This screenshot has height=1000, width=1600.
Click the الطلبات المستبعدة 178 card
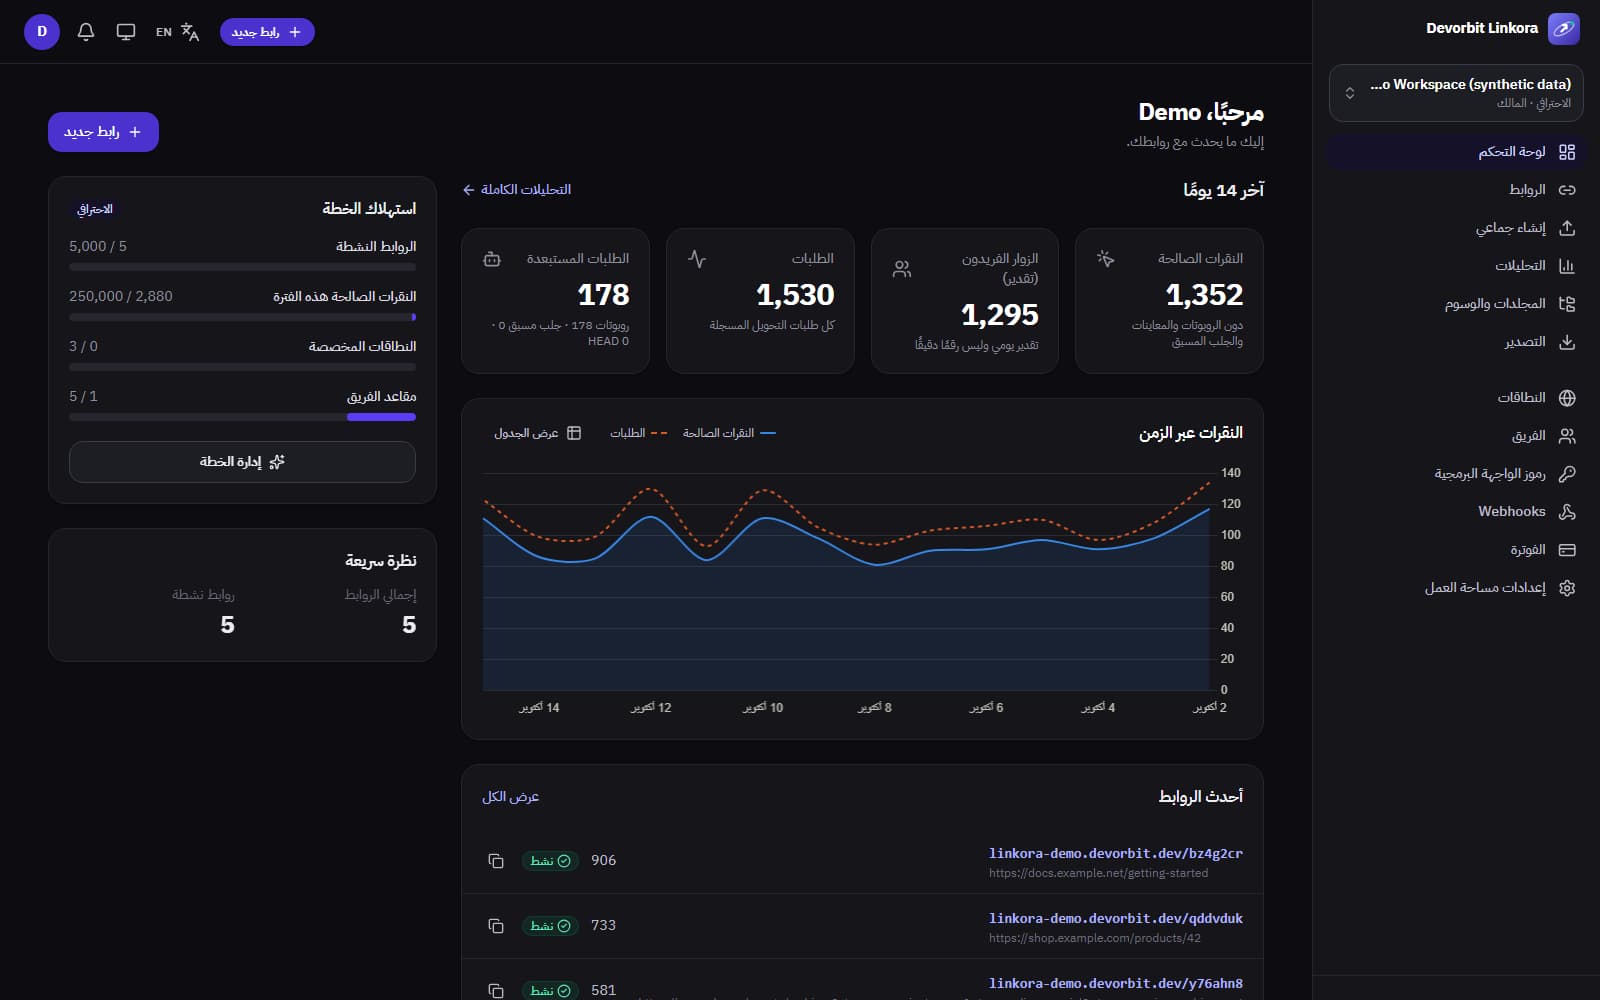555,301
